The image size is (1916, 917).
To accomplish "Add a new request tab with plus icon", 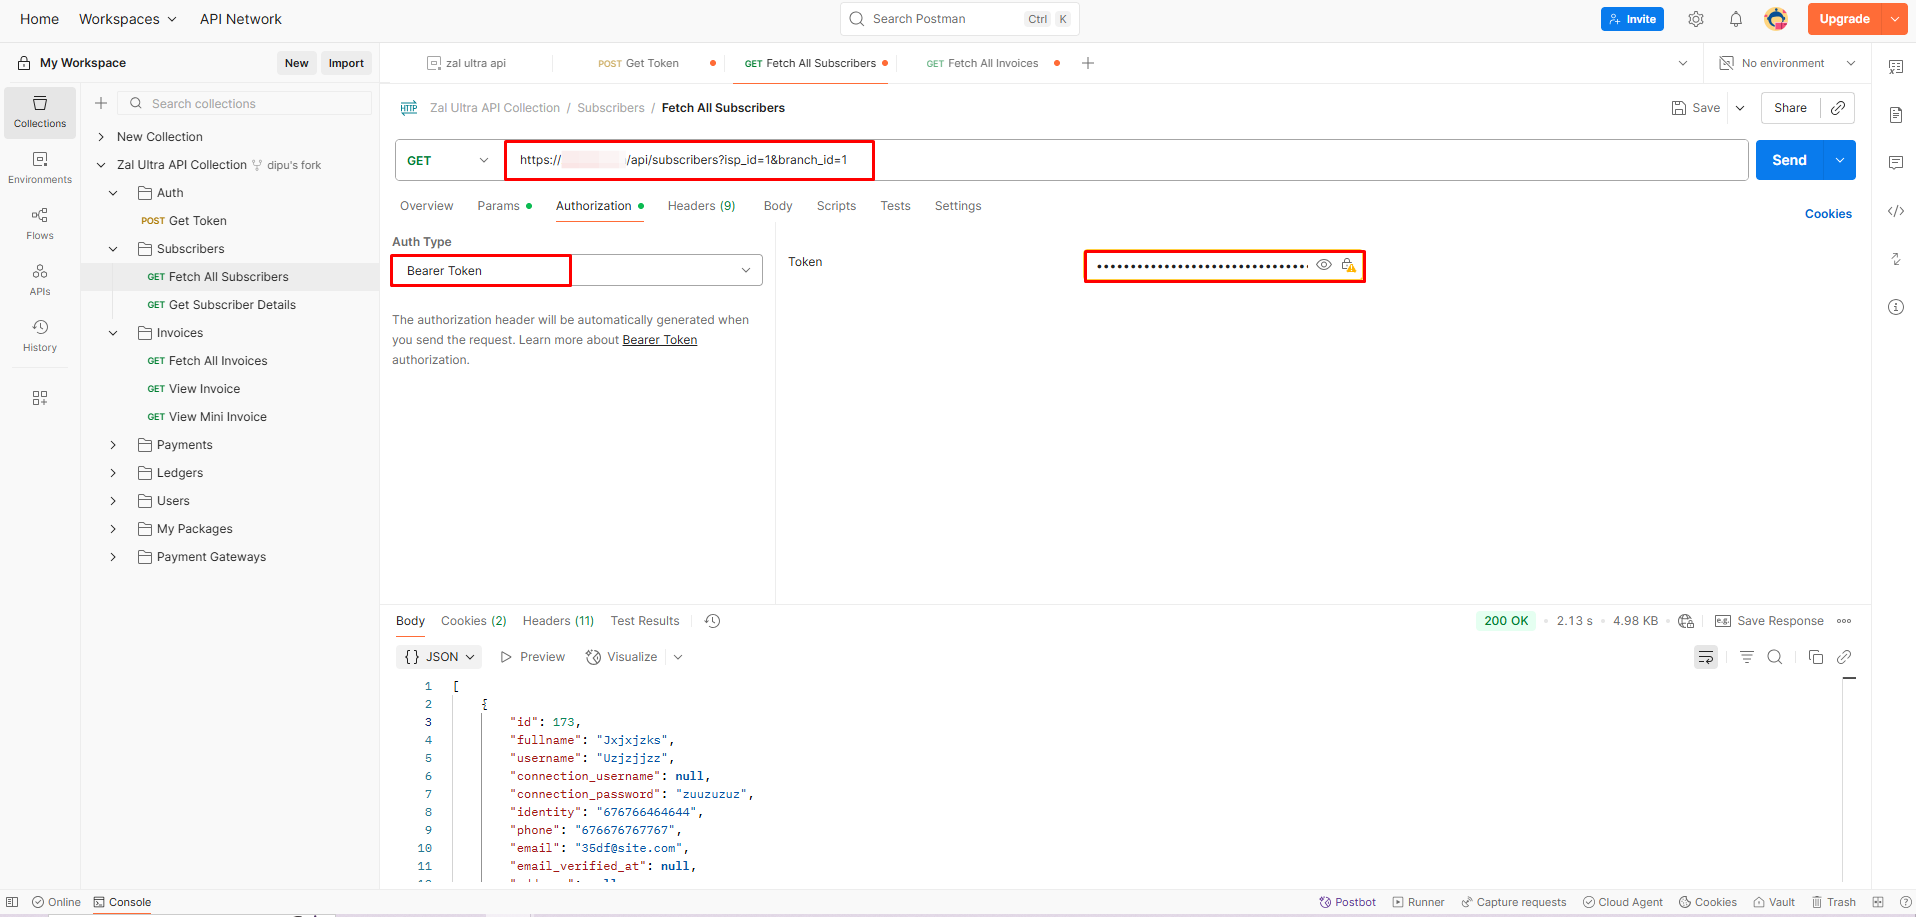I will pyautogui.click(x=1088, y=63).
